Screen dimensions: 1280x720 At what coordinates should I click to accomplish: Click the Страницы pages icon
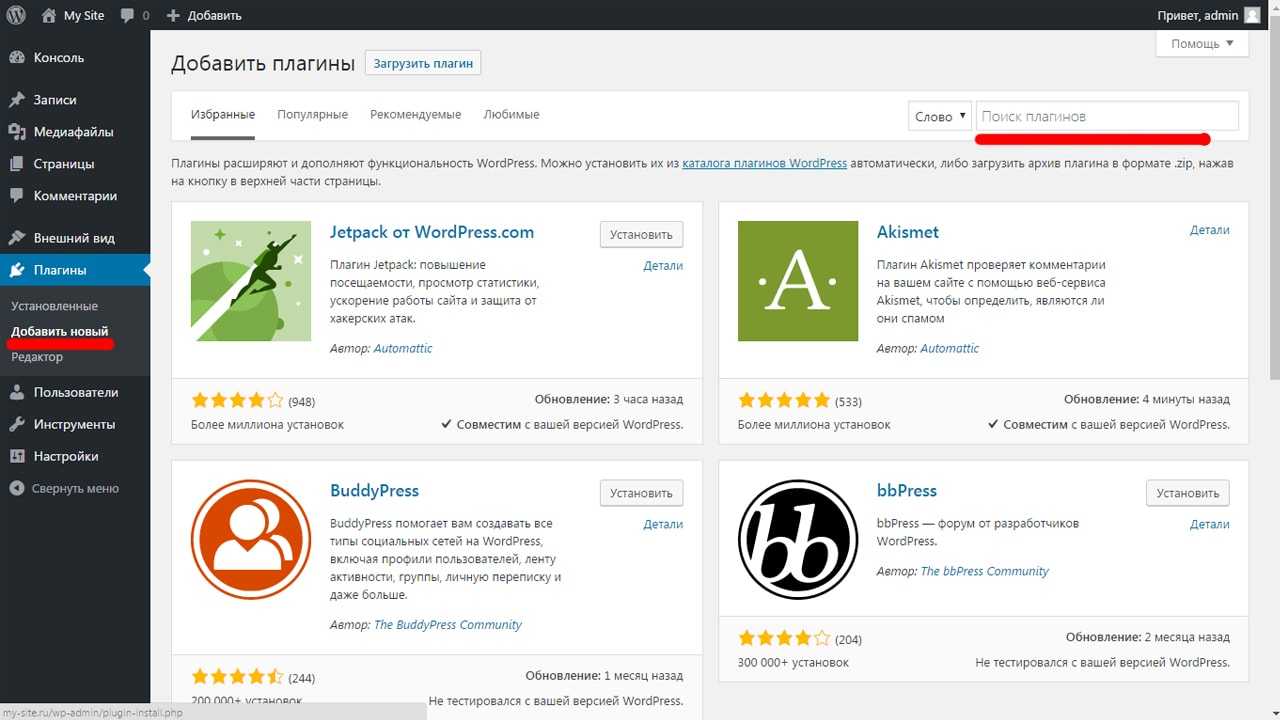point(17,164)
